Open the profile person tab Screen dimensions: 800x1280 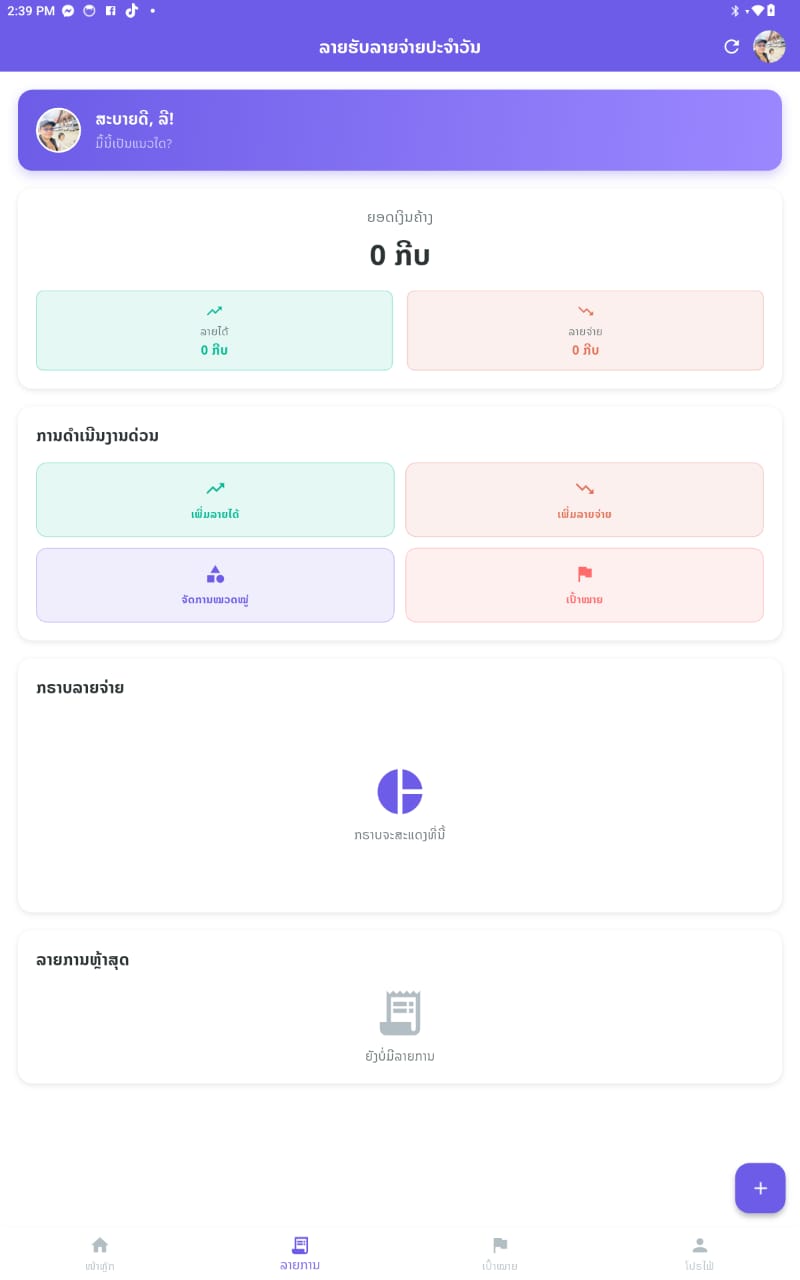click(x=700, y=1252)
